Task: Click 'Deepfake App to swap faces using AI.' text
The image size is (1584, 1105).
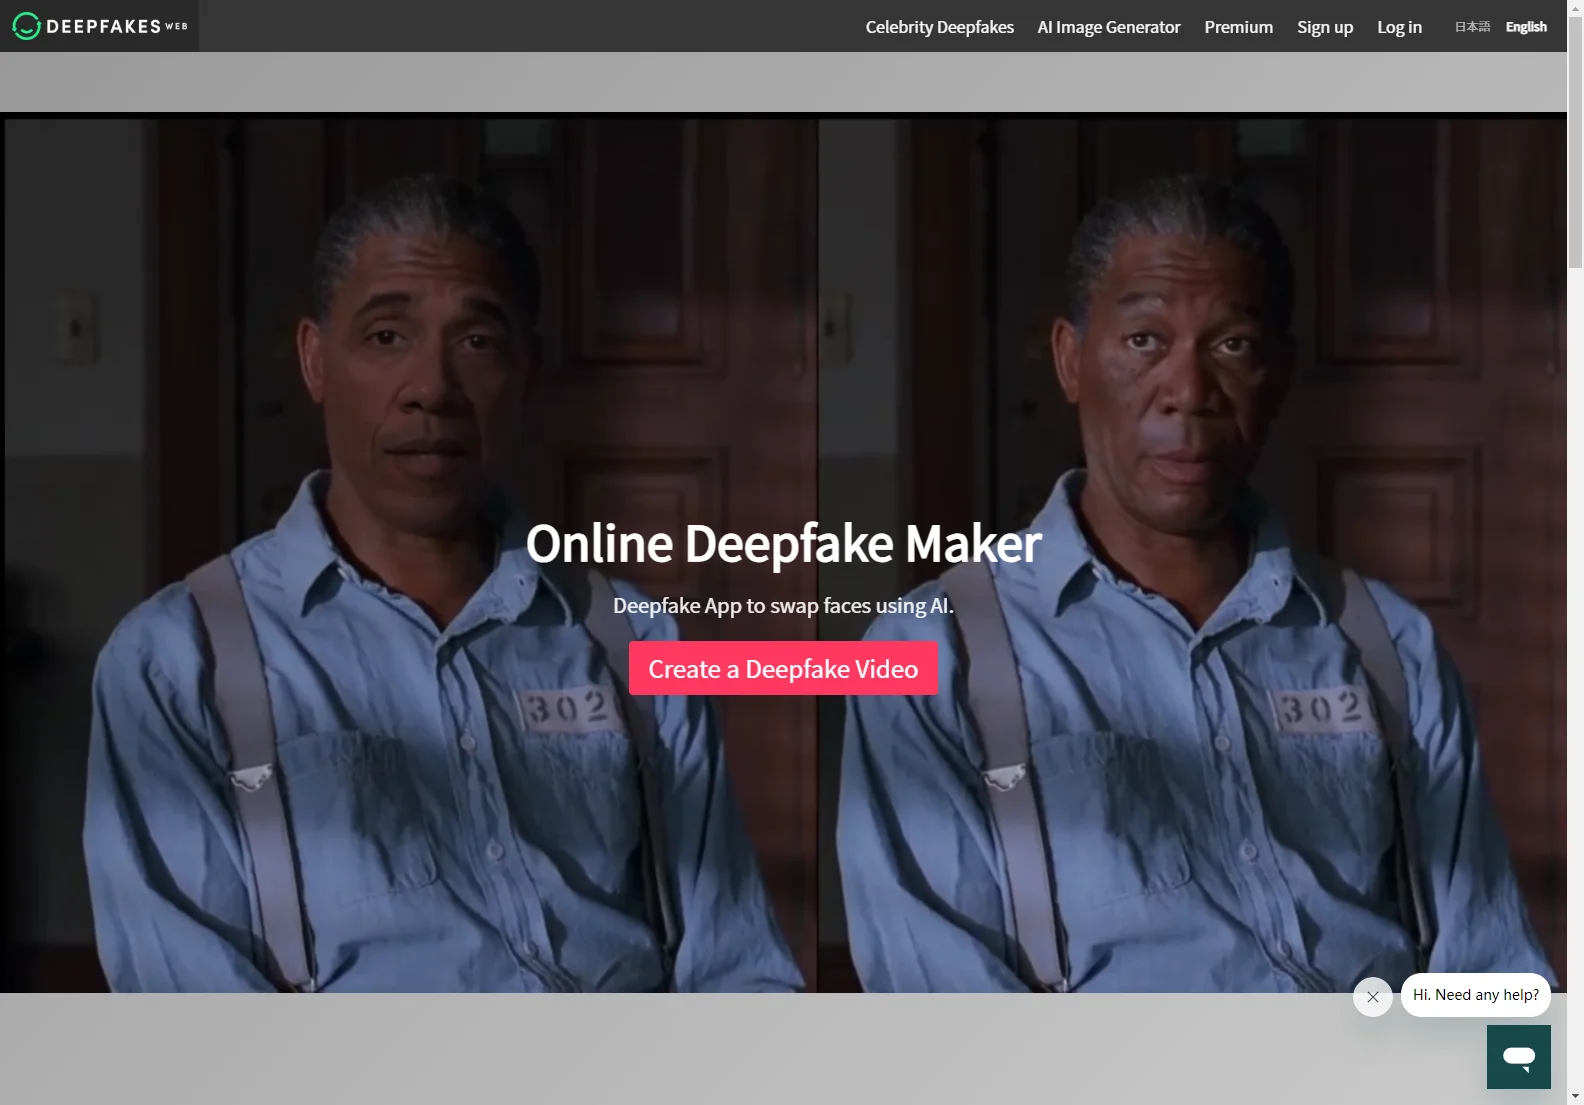Action: pos(783,605)
